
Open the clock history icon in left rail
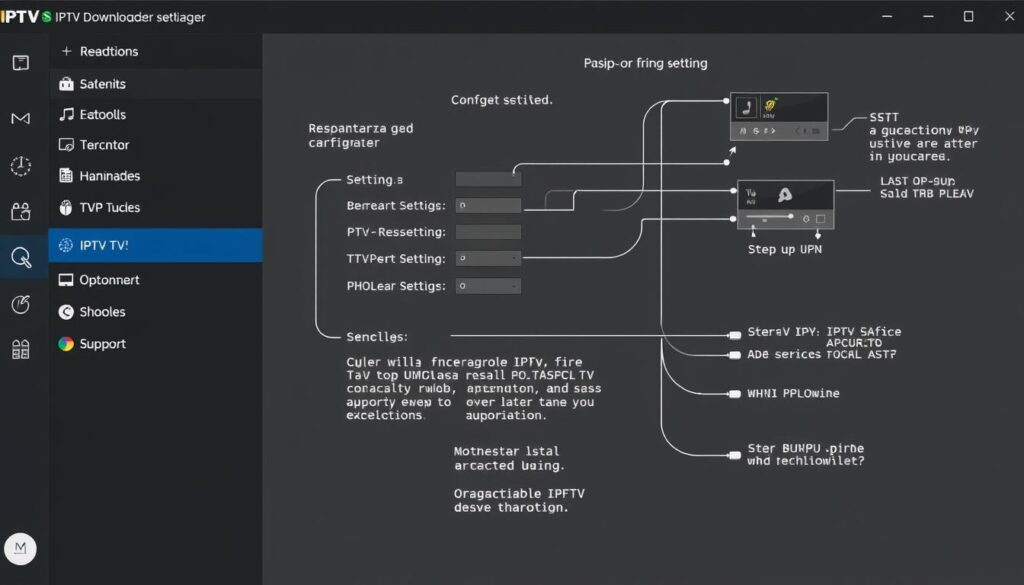20,166
